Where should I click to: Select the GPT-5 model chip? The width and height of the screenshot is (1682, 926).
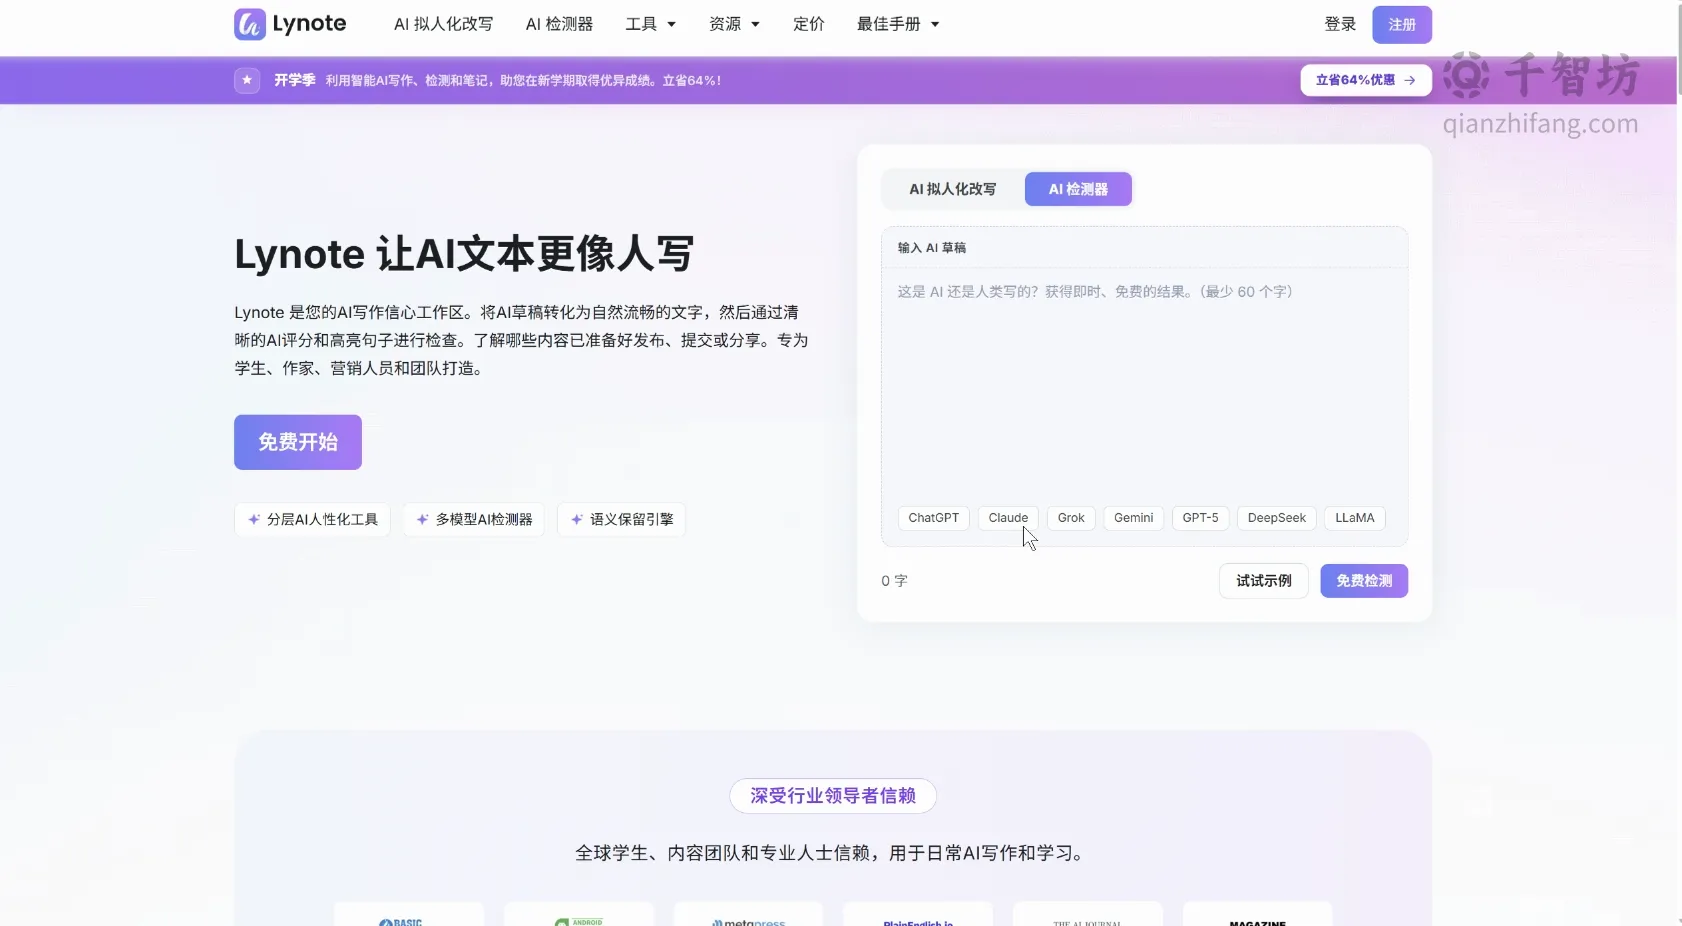[x=1201, y=518]
